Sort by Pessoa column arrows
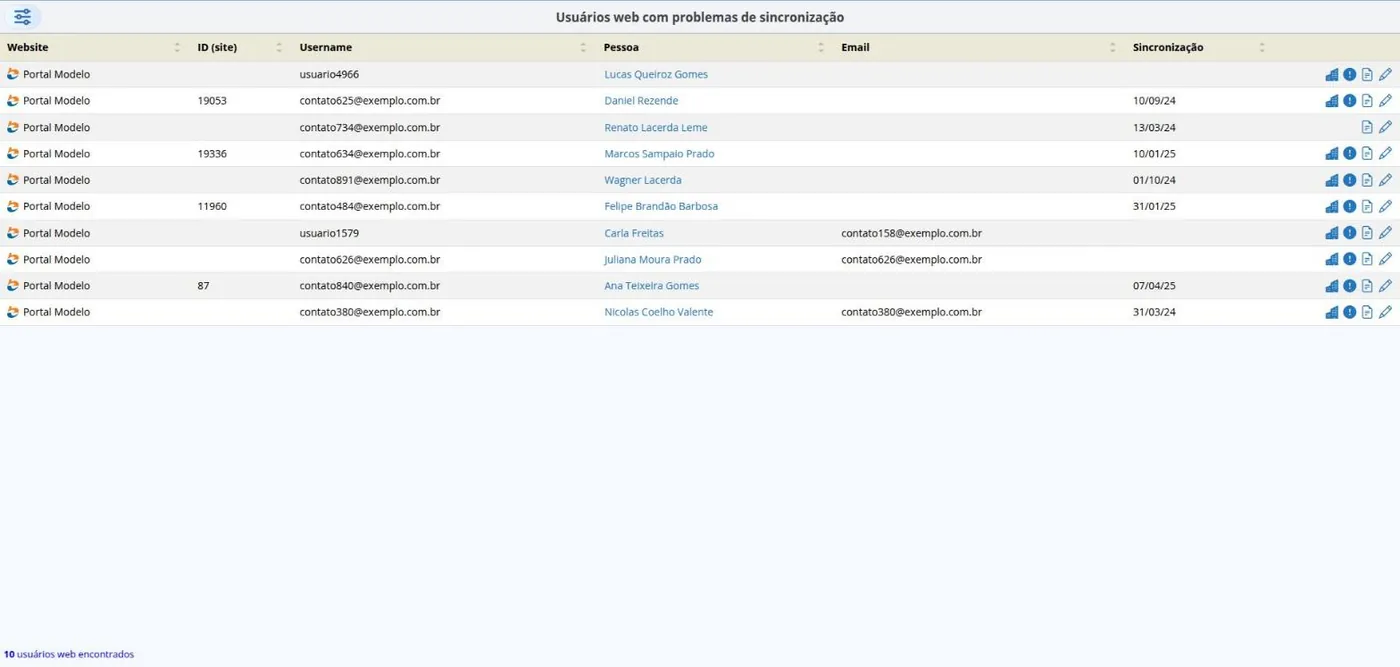 point(821,47)
